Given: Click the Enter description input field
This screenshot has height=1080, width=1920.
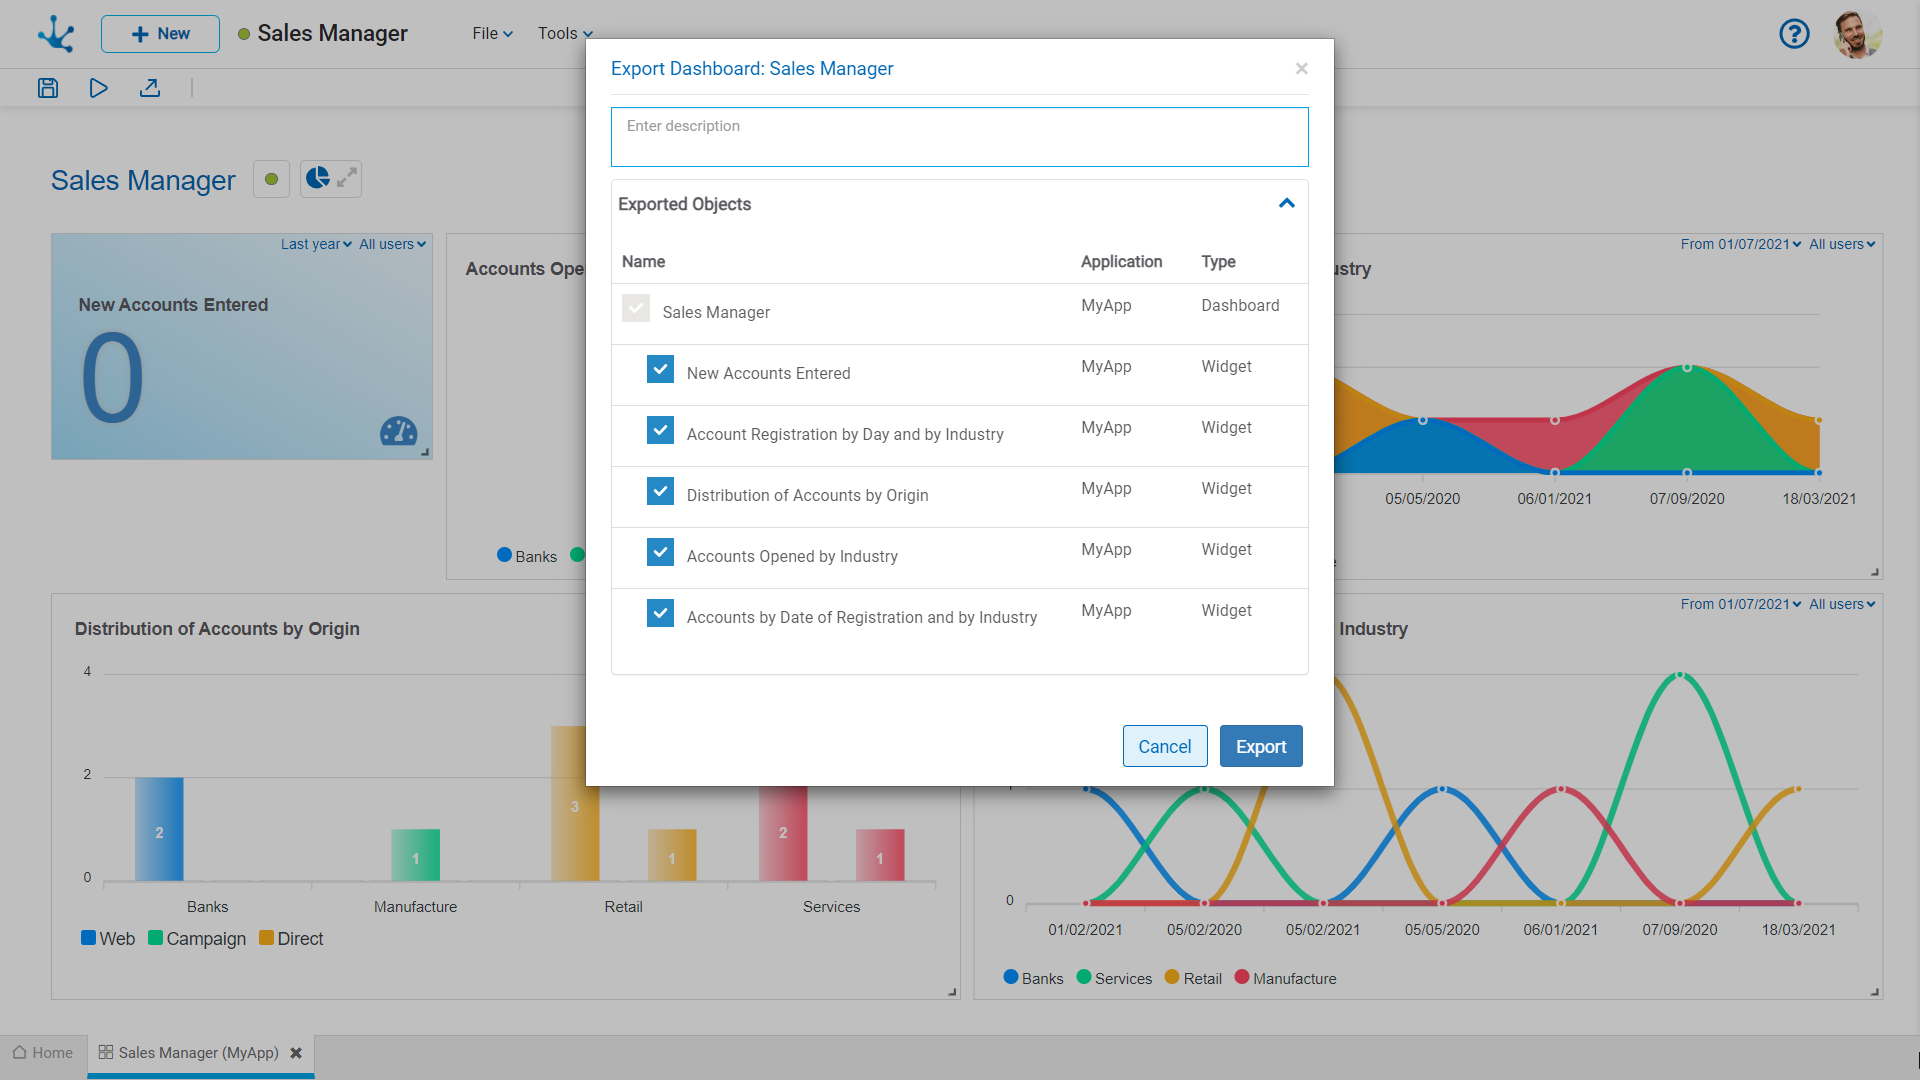Looking at the screenshot, I should tap(960, 137).
